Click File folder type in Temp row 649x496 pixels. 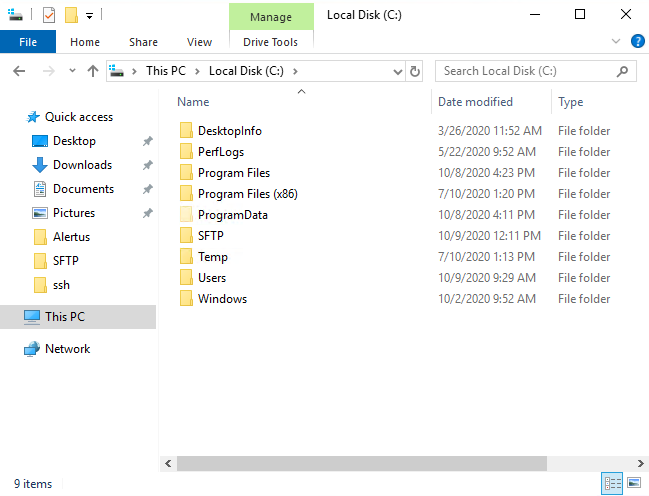(584, 257)
